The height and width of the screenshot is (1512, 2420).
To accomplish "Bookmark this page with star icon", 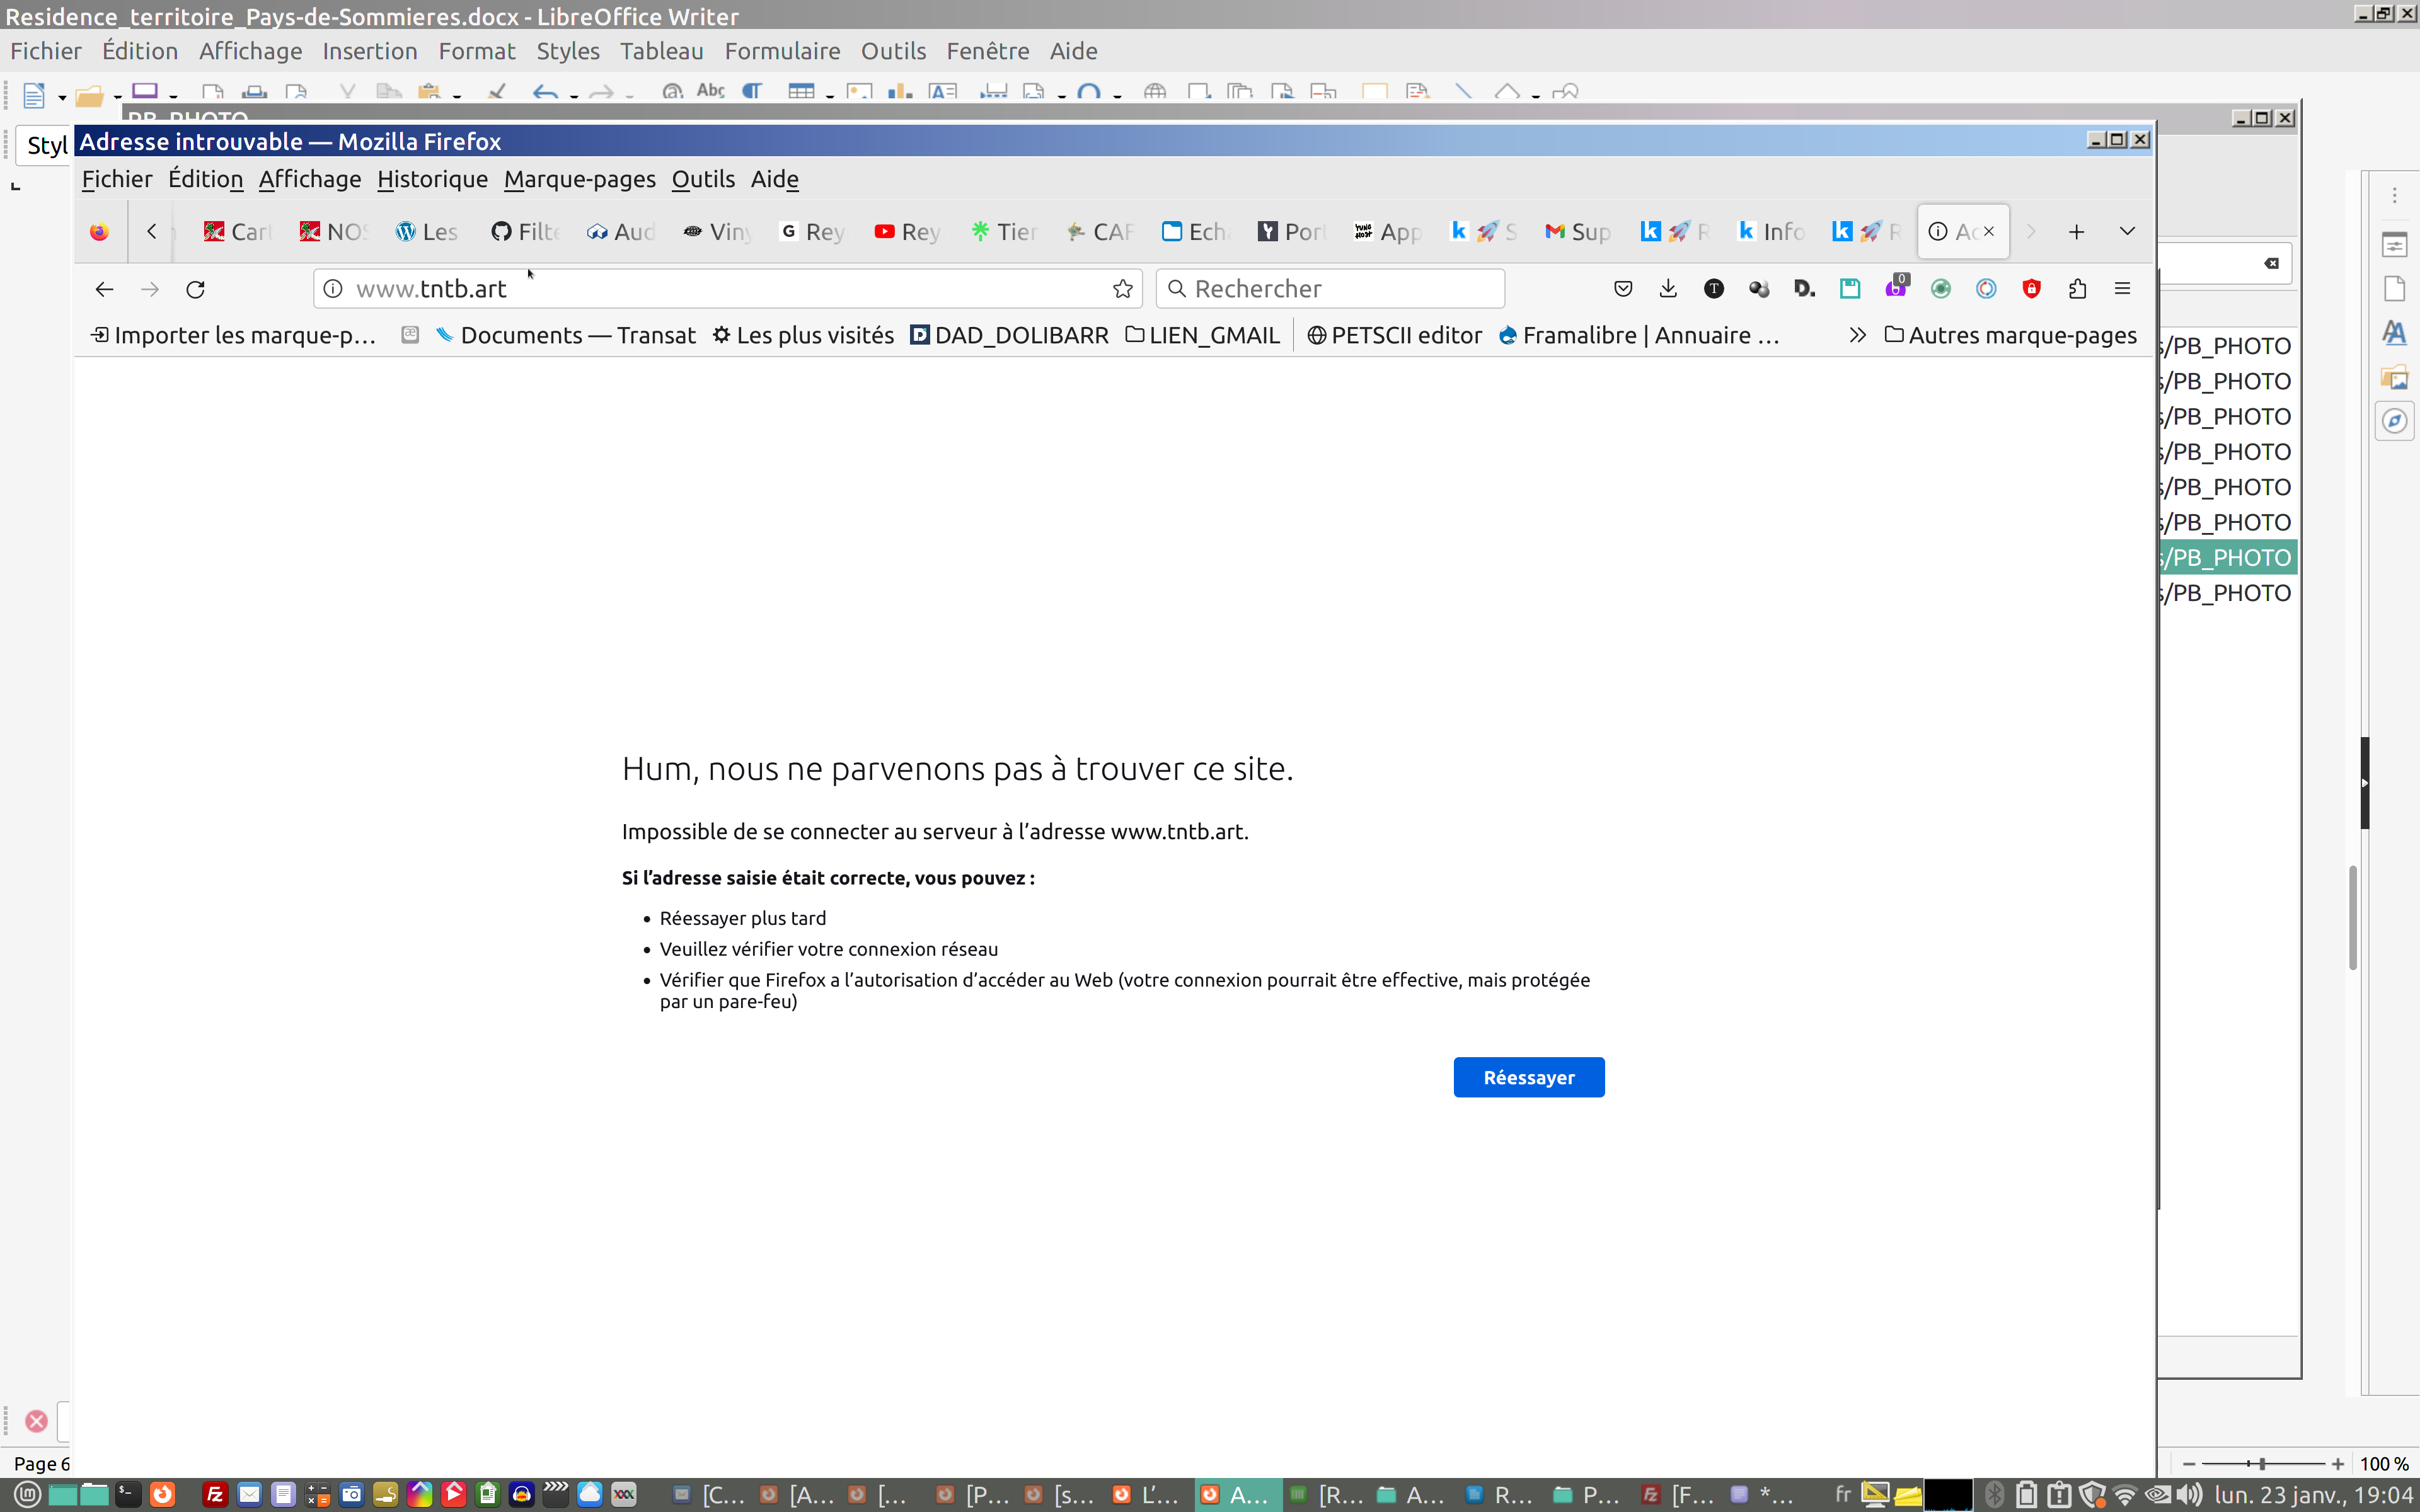I will tap(1123, 289).
